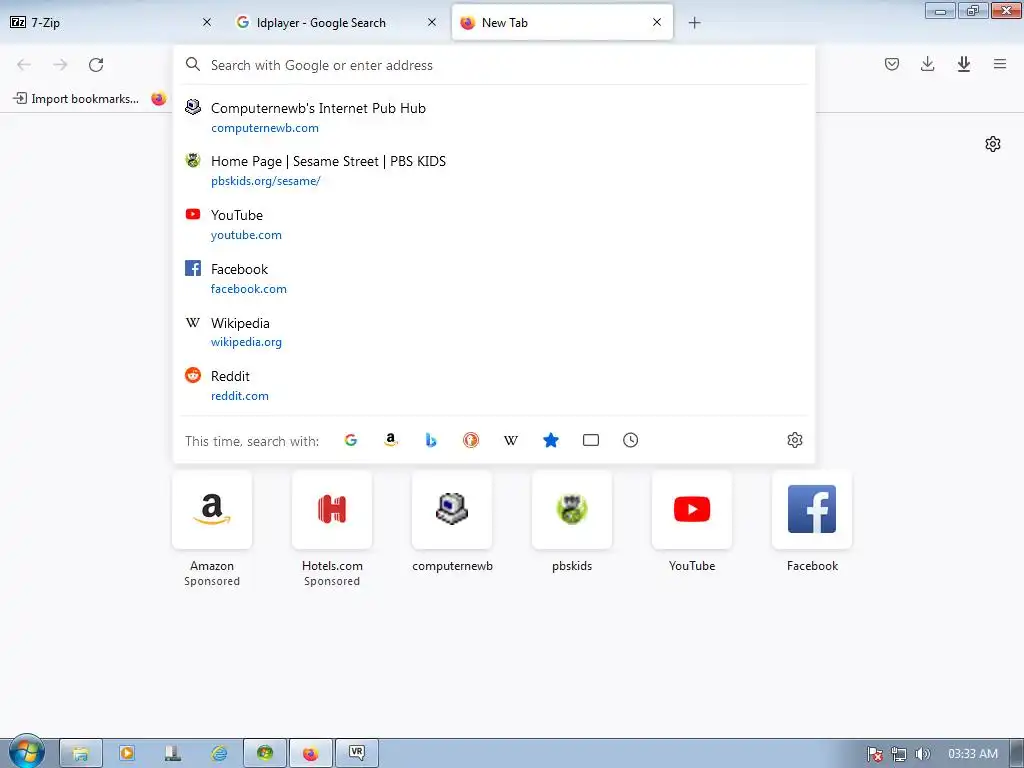
Task: Search this time with Amazon icon
Action: coord(391,440)
